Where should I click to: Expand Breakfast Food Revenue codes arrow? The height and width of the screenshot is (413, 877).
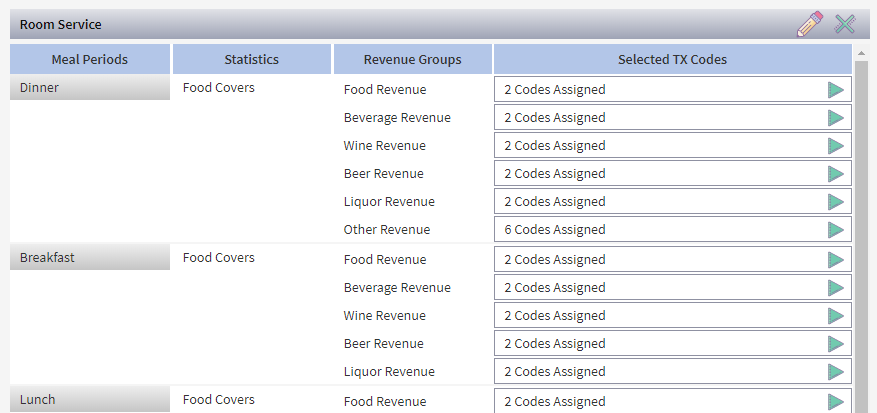[x=836, y=260]
